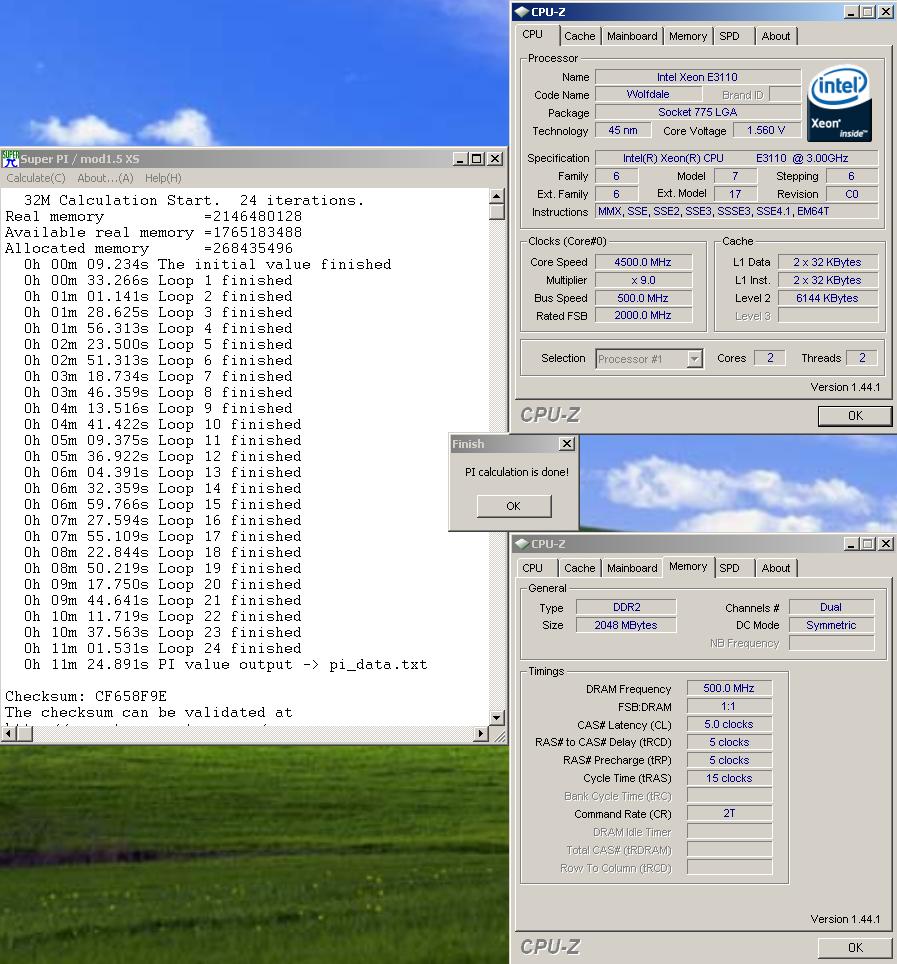Open the Calculate(C) menu in Super PI
Viewport: 897px width, 964px height.
36,178
